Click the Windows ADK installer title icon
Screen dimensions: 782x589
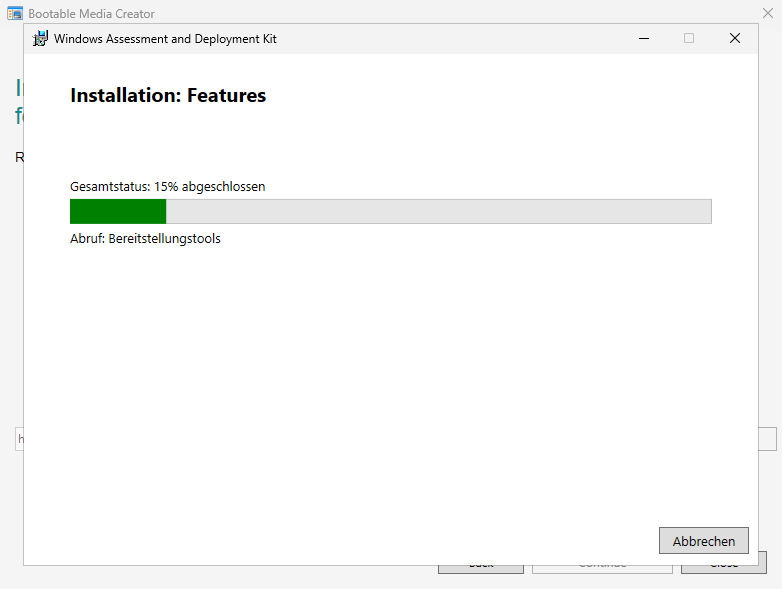pos(40,38)
